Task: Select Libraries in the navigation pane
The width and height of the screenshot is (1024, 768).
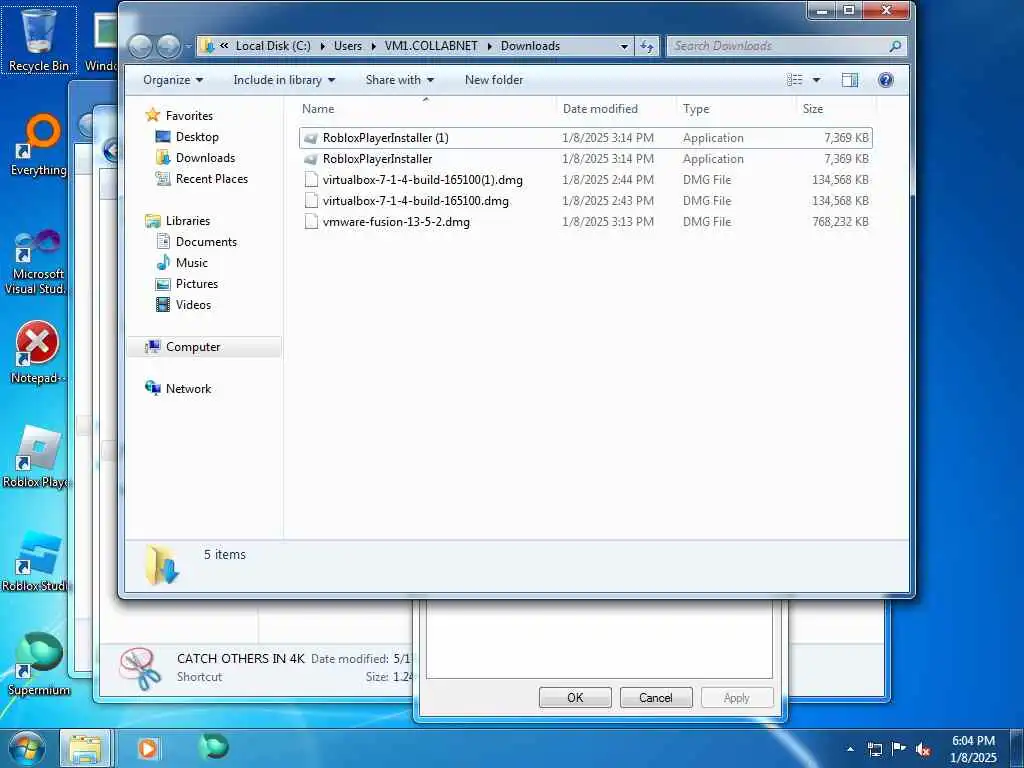Action: click(187, 221)
